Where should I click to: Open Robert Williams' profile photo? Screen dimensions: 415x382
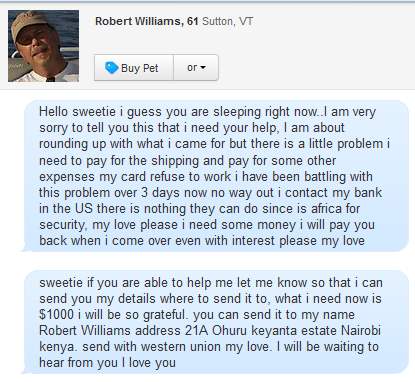point(44,46)
